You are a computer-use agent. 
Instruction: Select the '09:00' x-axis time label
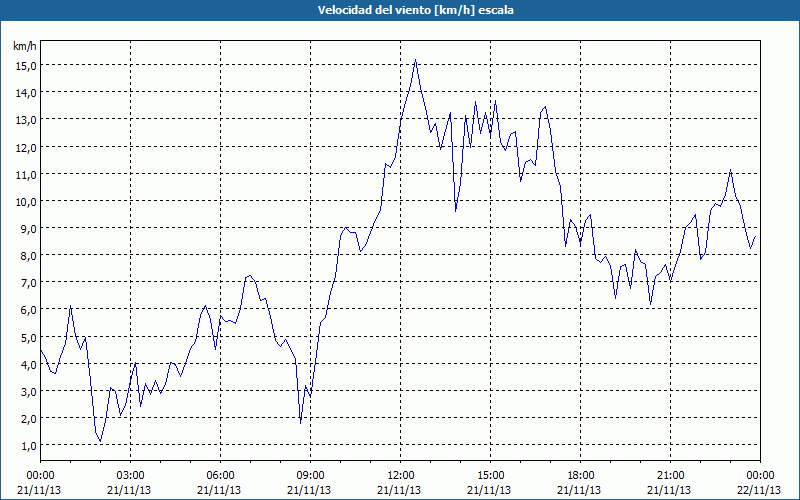(x=310, y=476)
